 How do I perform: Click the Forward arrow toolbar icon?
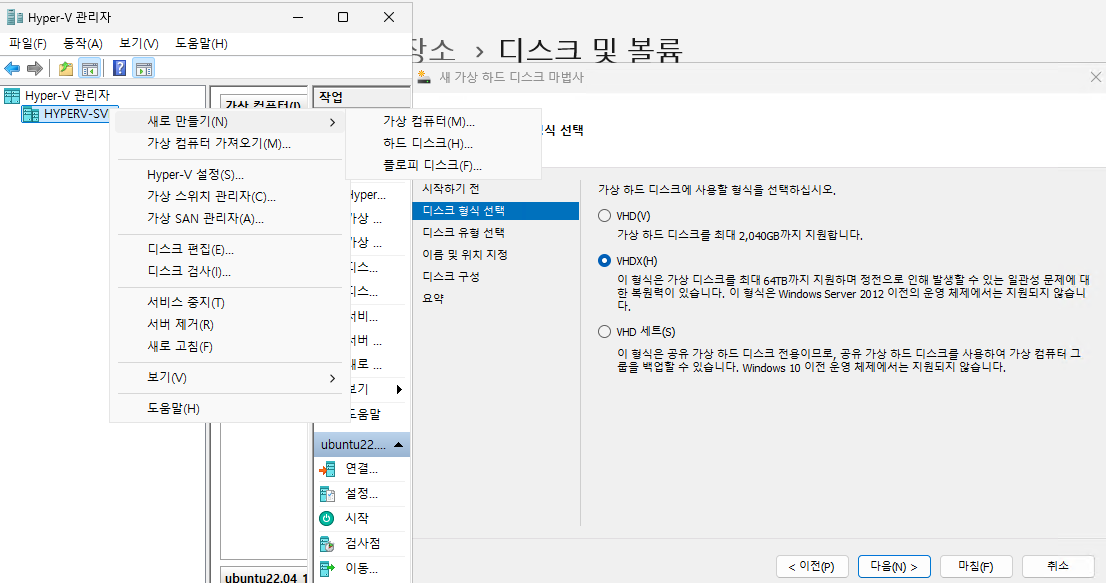click(x=35, y=68)
